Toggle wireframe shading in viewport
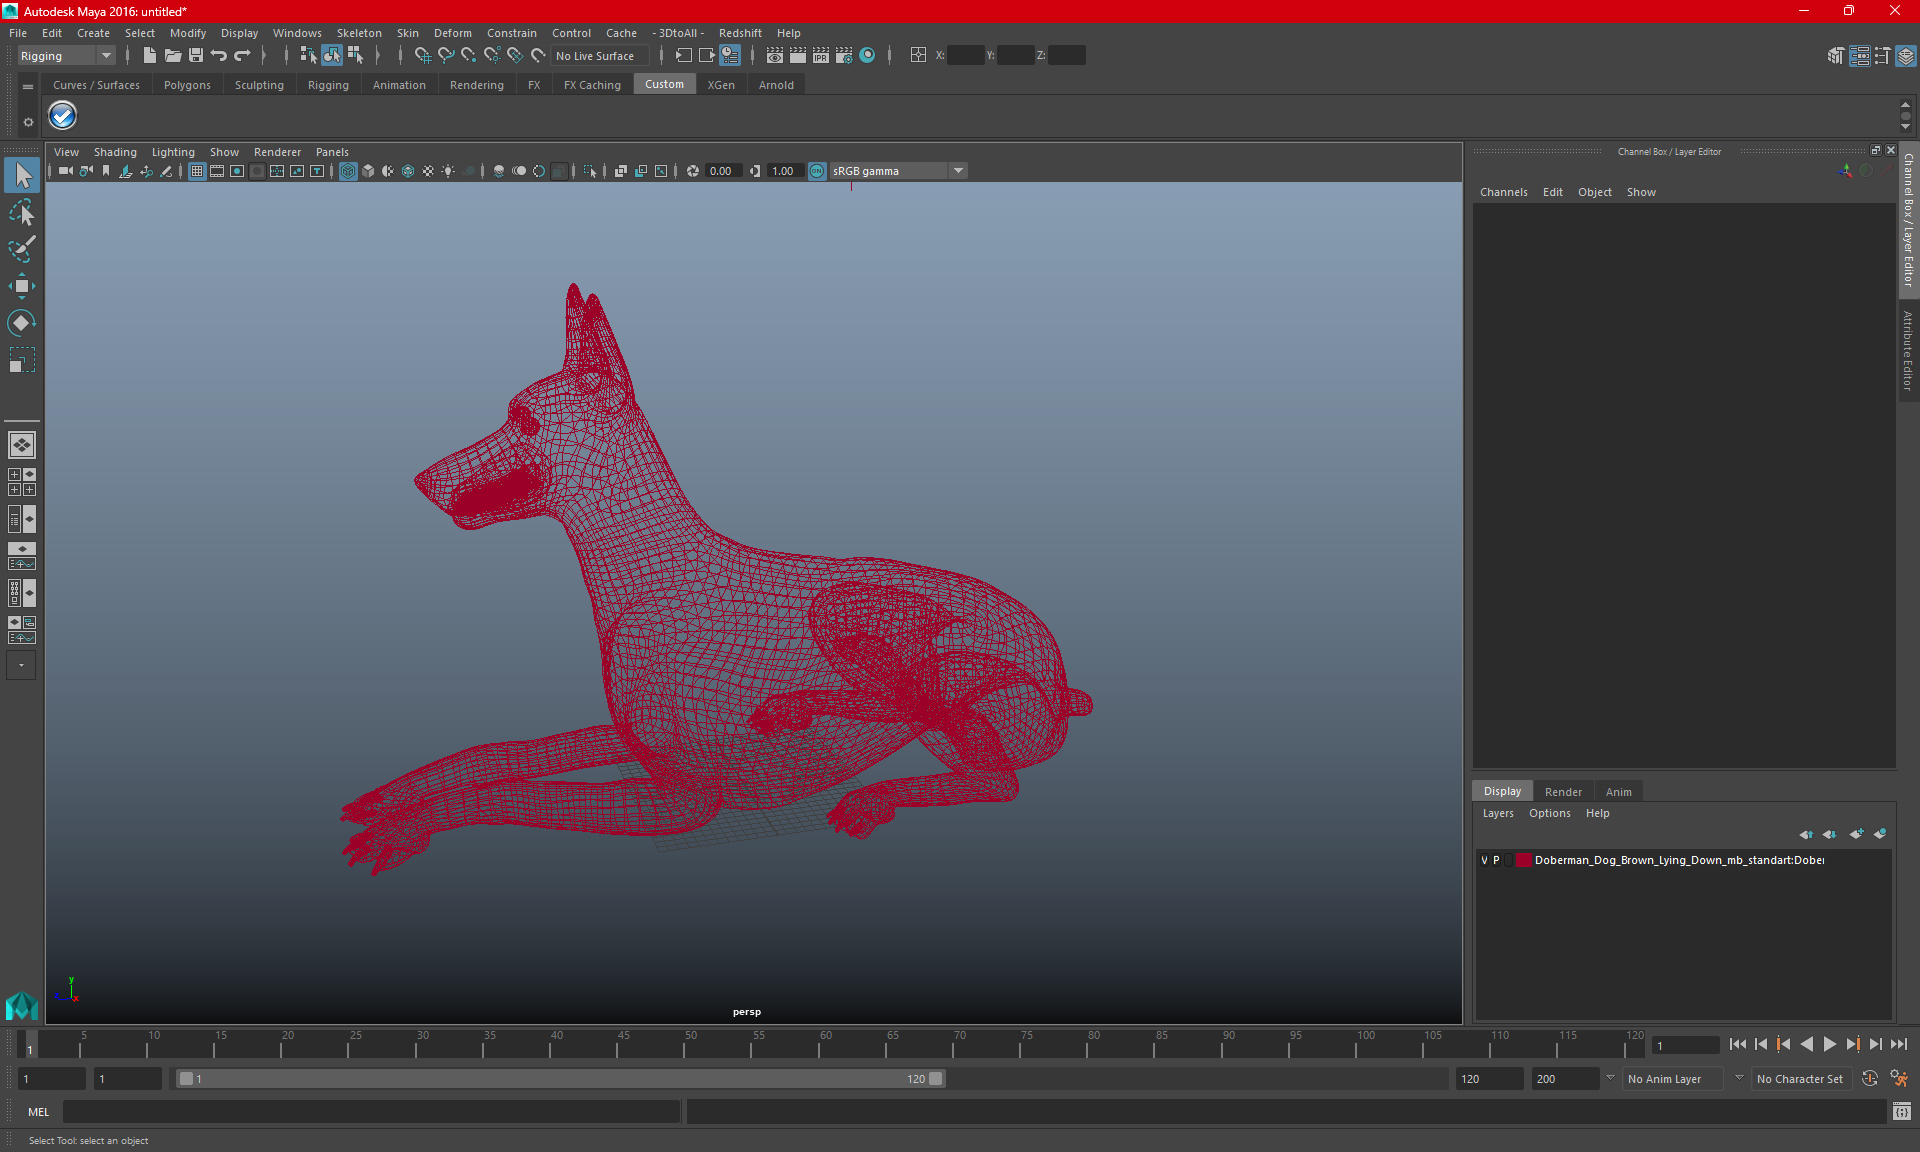 348,171
